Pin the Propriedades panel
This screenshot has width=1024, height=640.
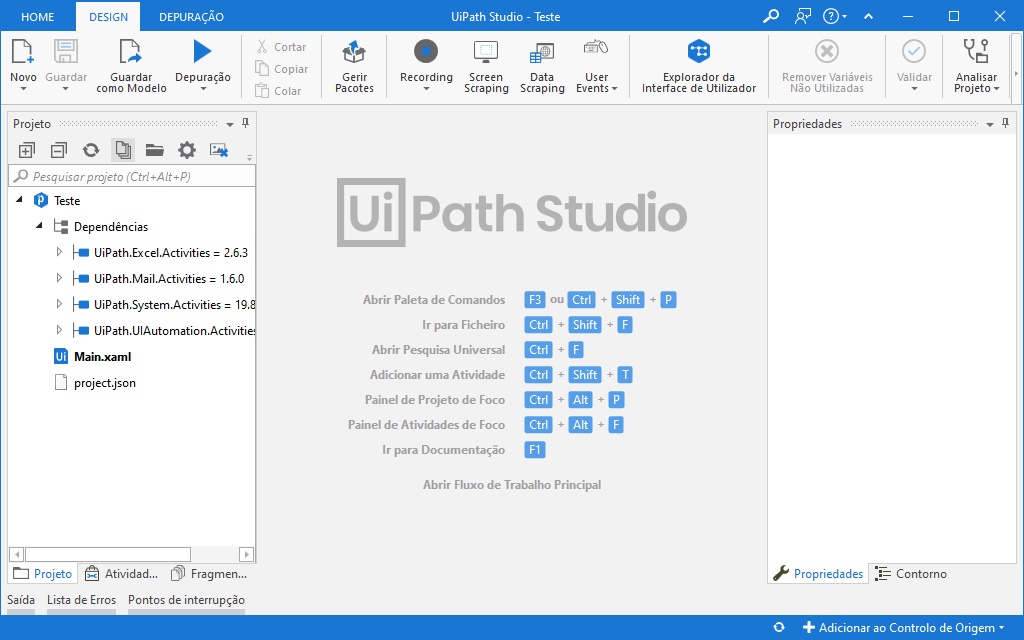pos(1006,123)
